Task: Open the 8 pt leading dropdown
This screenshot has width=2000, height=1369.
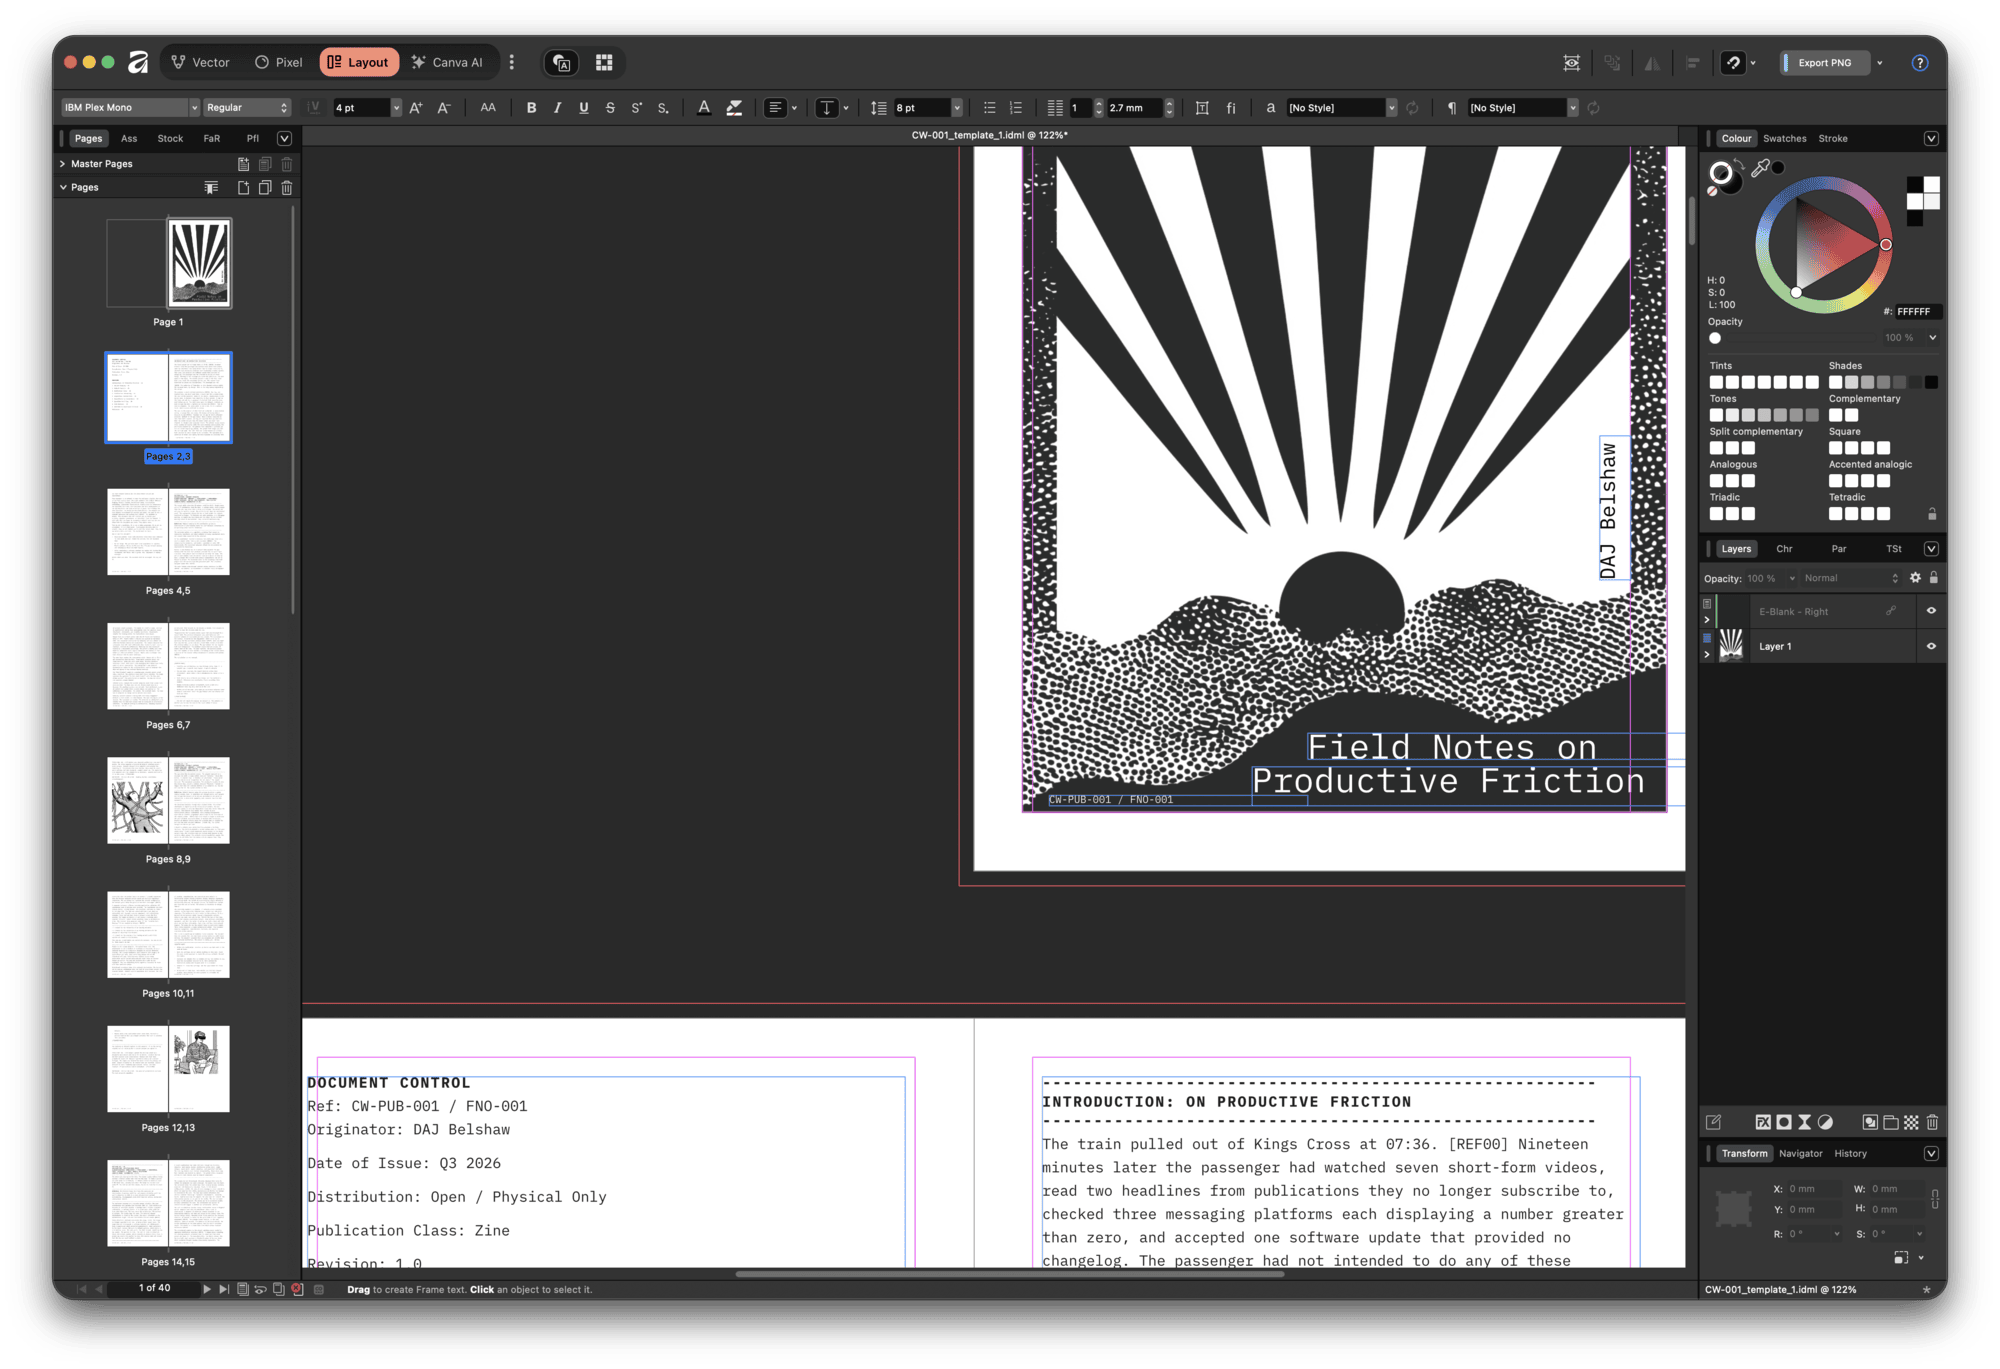Action: click(x=957, y=108)
